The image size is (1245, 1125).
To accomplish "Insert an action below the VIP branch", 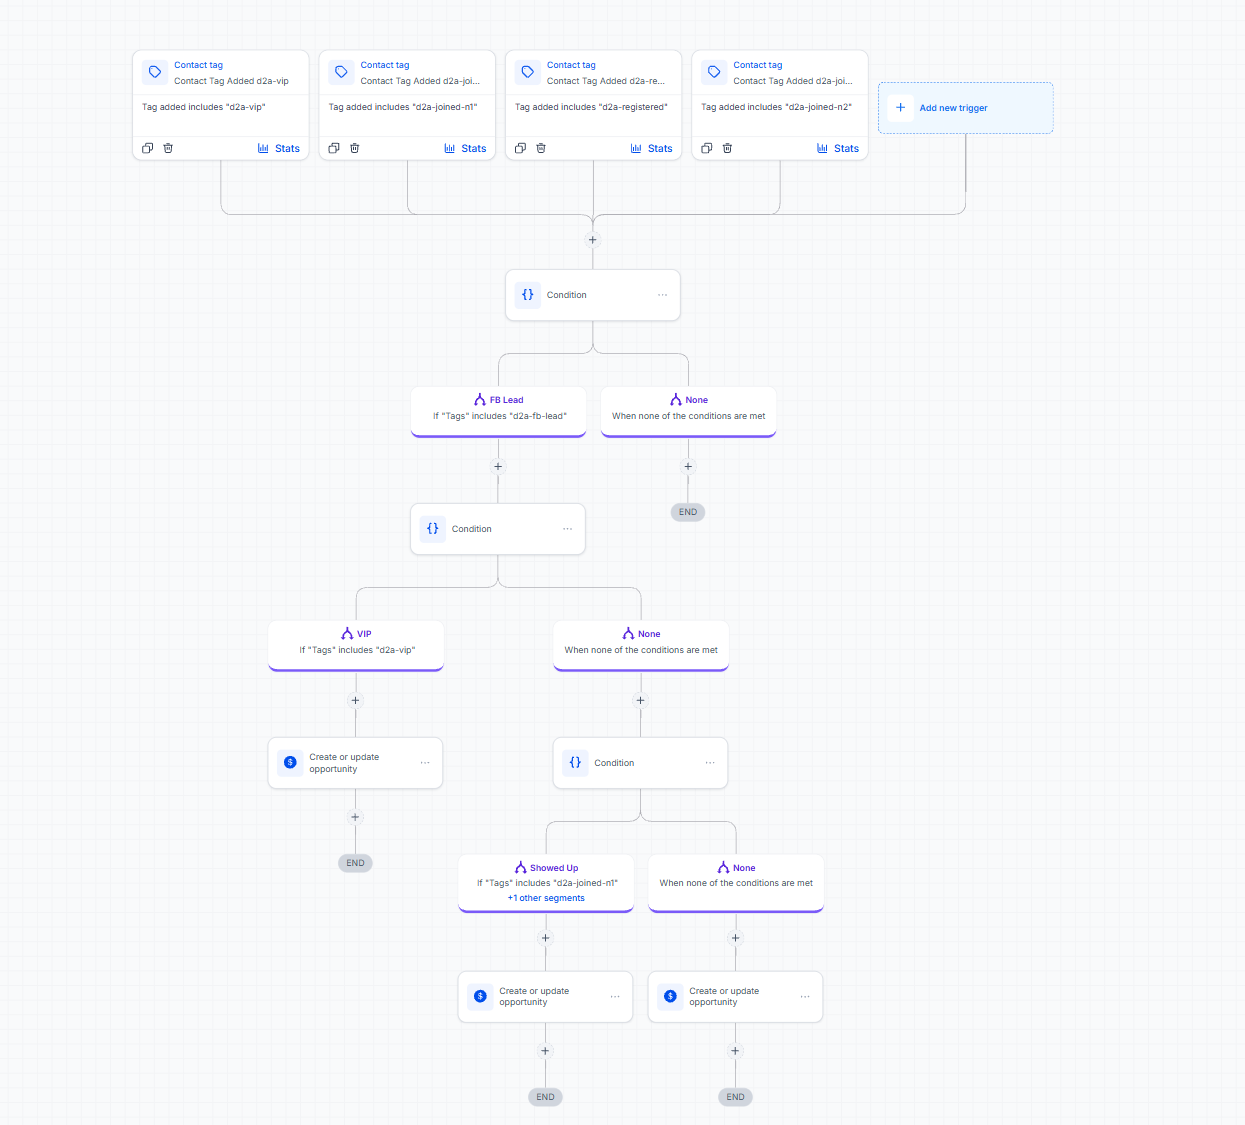I will click(355, 700).
